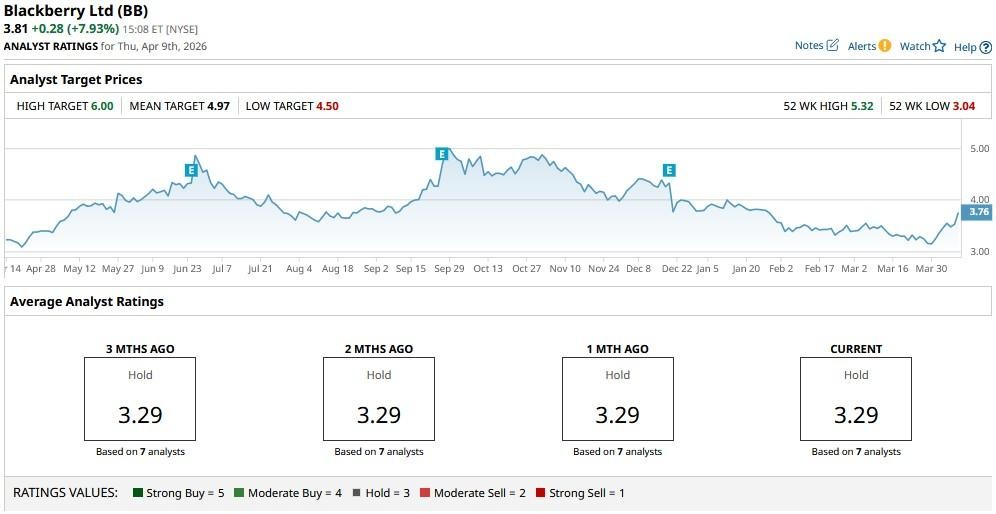Click the dark green Strong Buy swatch
Viewport: 996px width, 514px height.
137,493
